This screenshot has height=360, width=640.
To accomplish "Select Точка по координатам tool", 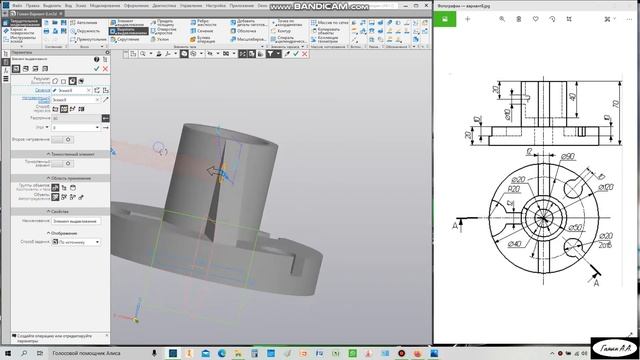I will [286, 23].
